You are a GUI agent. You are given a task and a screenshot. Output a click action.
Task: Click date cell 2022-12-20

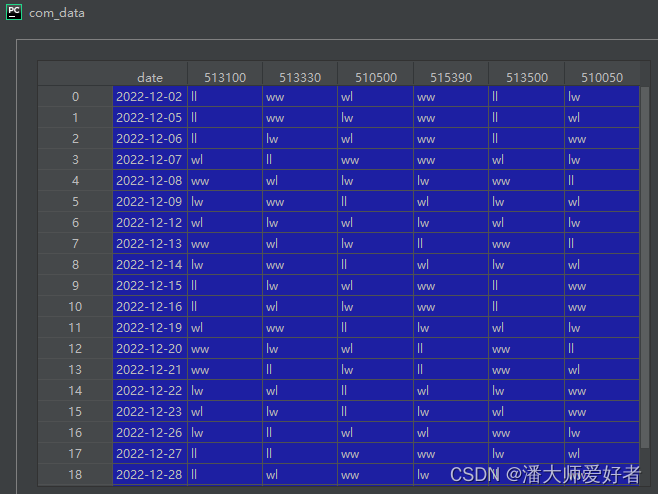[x=150, y=348]
